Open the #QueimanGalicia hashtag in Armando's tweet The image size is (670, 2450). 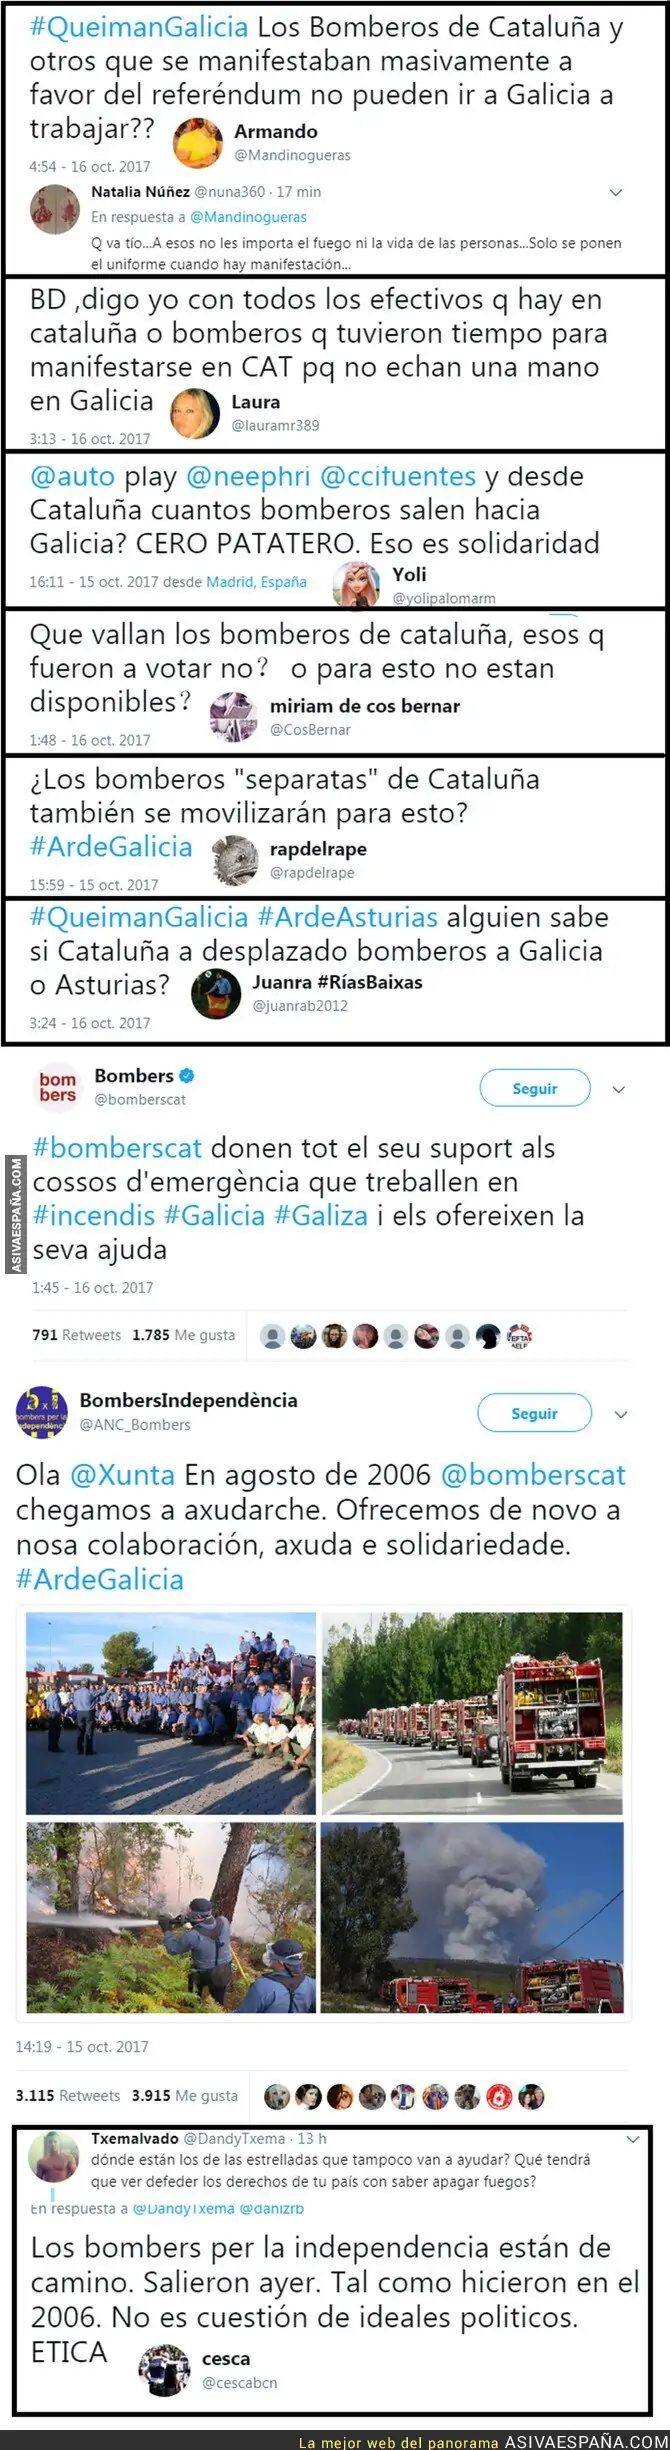click(x=139, y=27)
